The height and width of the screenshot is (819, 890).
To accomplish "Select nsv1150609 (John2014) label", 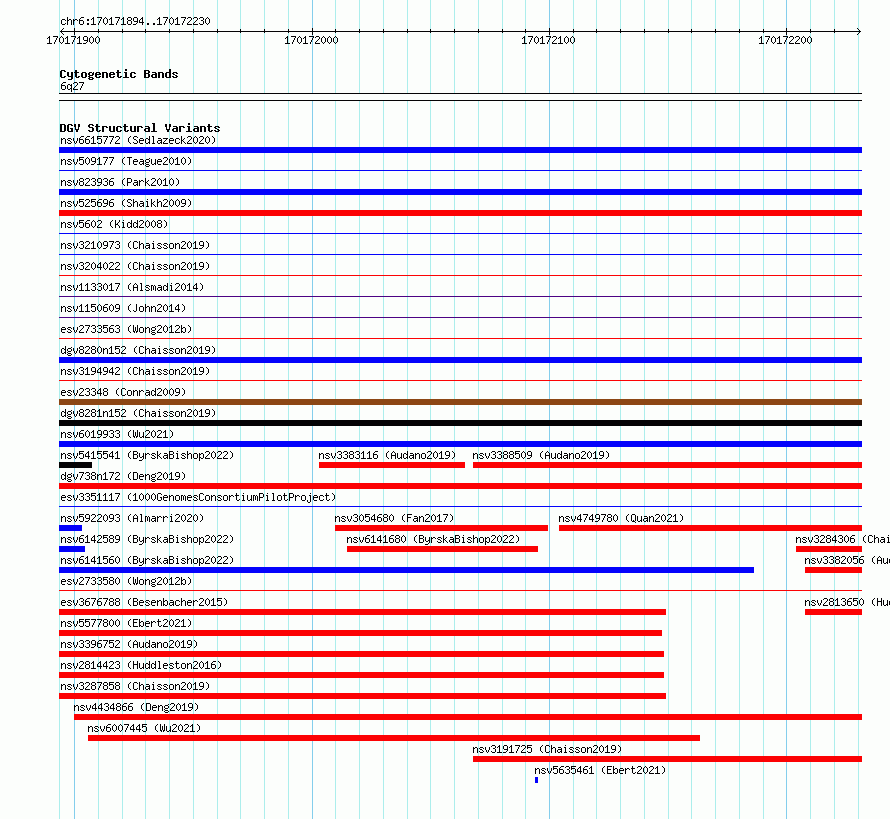I will tap(123, 308).
